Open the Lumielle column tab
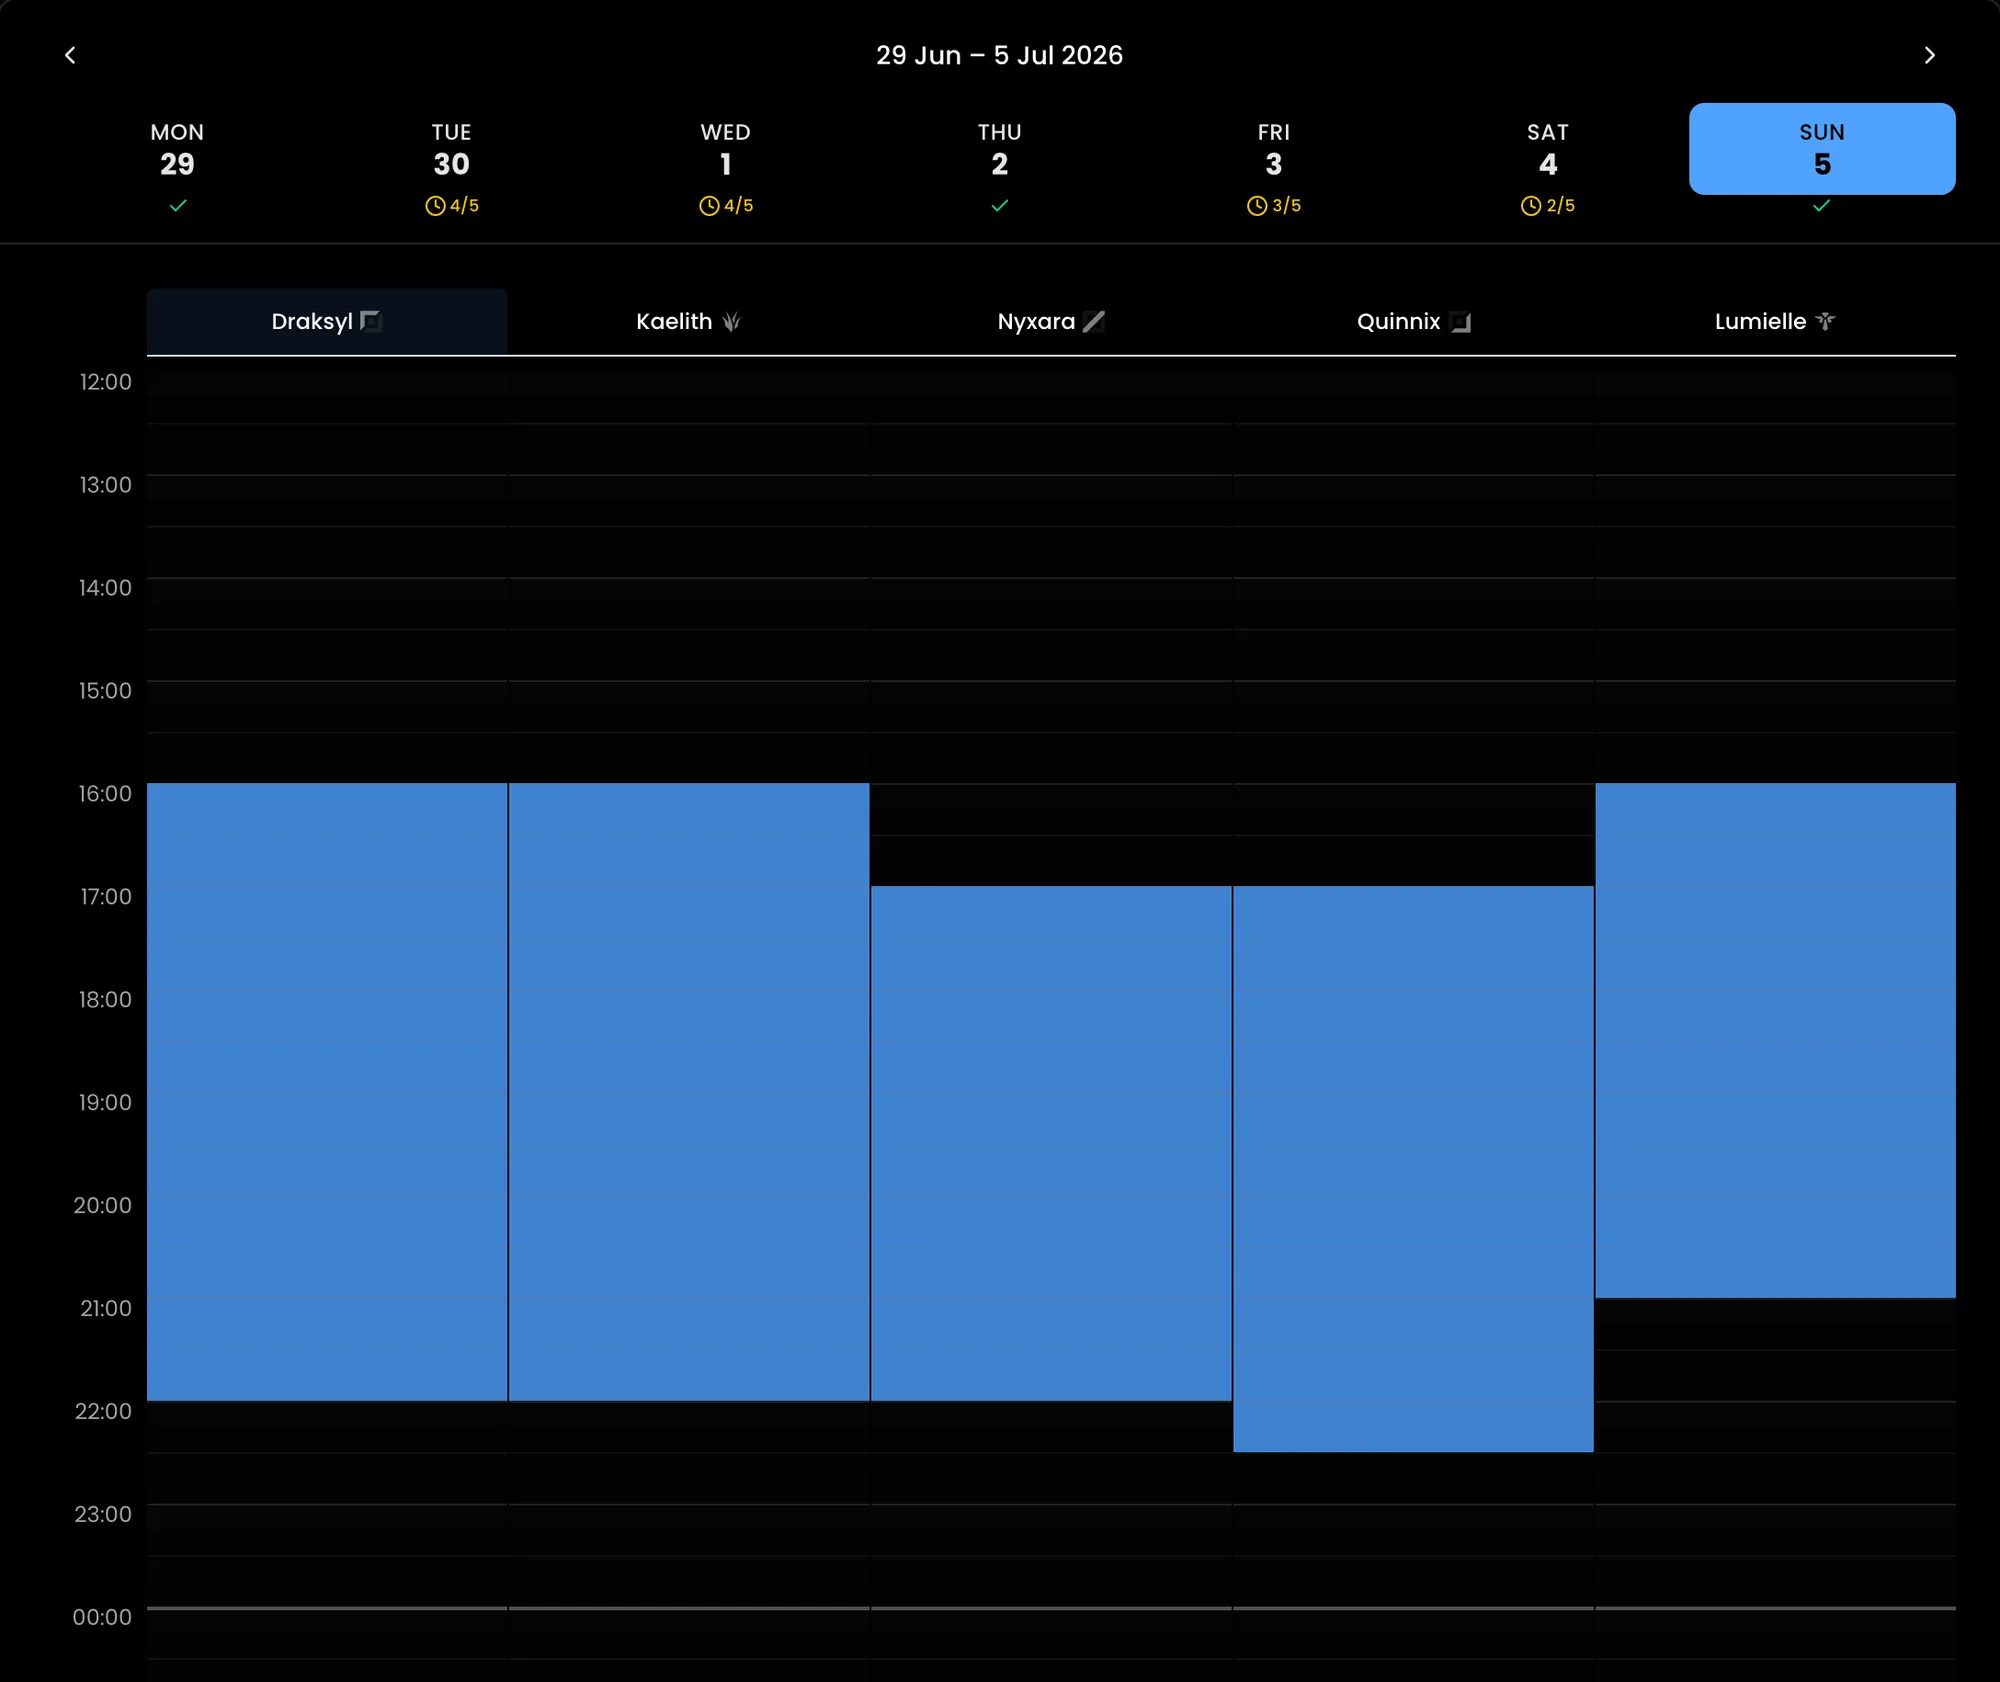 tap(1775, 322)
